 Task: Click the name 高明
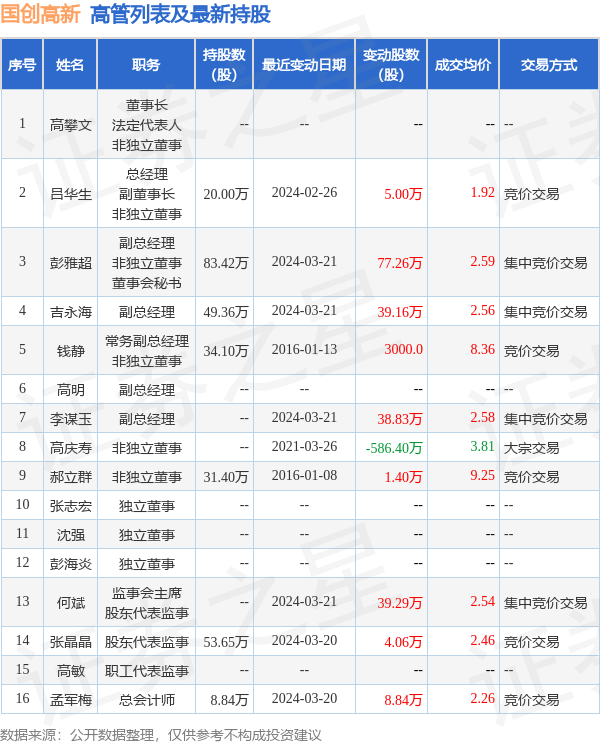pos(71,390)
